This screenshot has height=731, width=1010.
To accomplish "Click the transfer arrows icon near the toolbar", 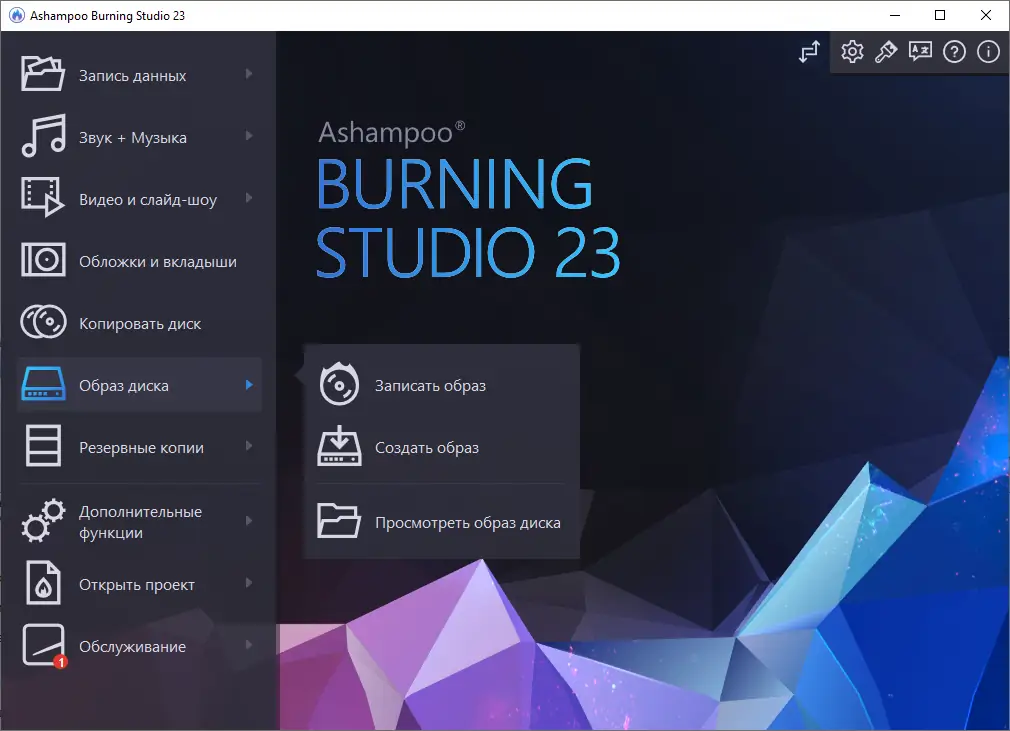I will point(808,51).
